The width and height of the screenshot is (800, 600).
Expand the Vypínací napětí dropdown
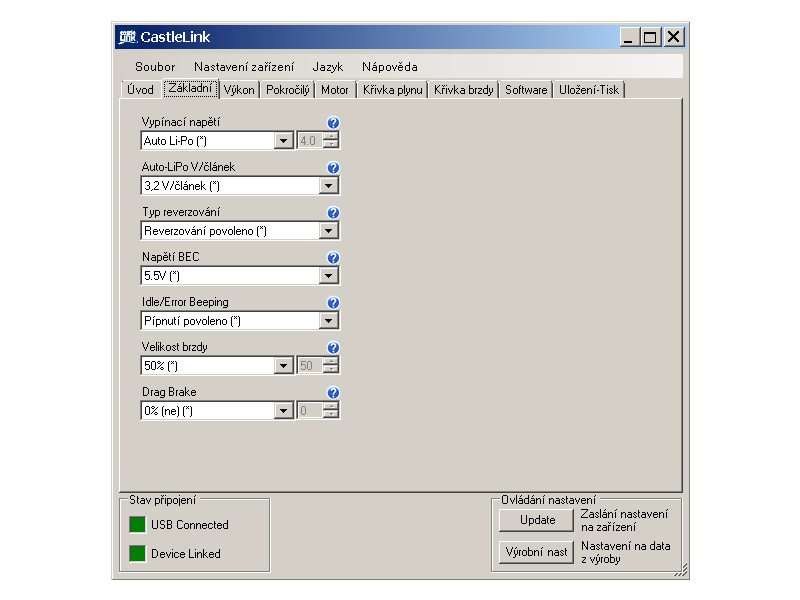[x=284, y=141]
